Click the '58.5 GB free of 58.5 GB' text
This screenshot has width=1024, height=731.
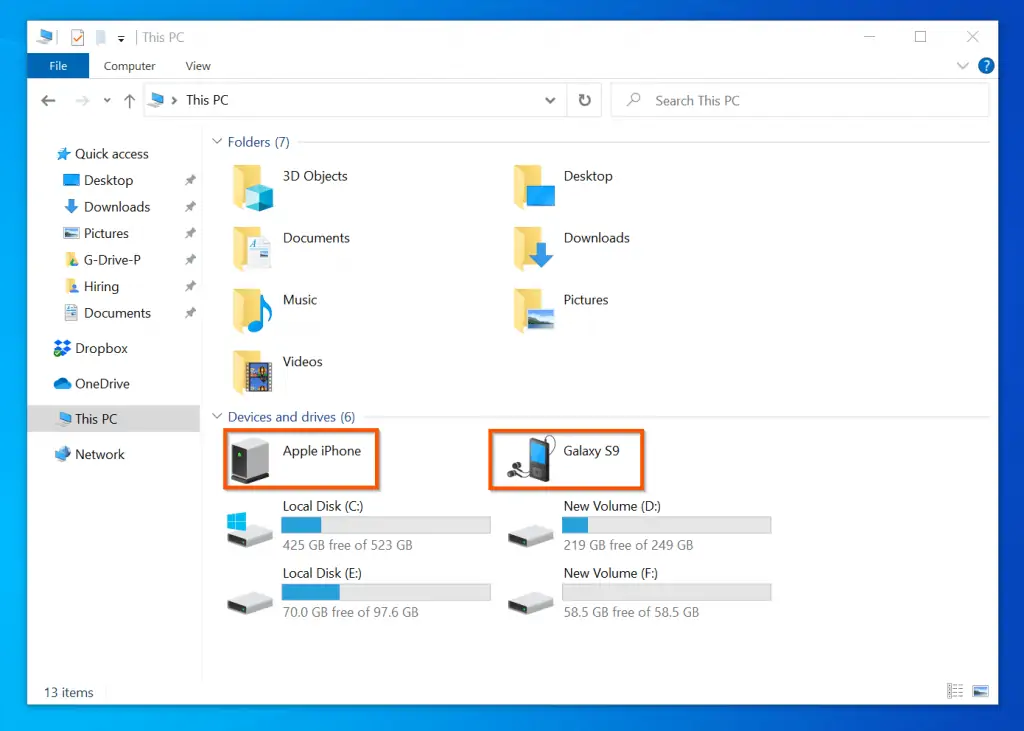pos(631,612)
